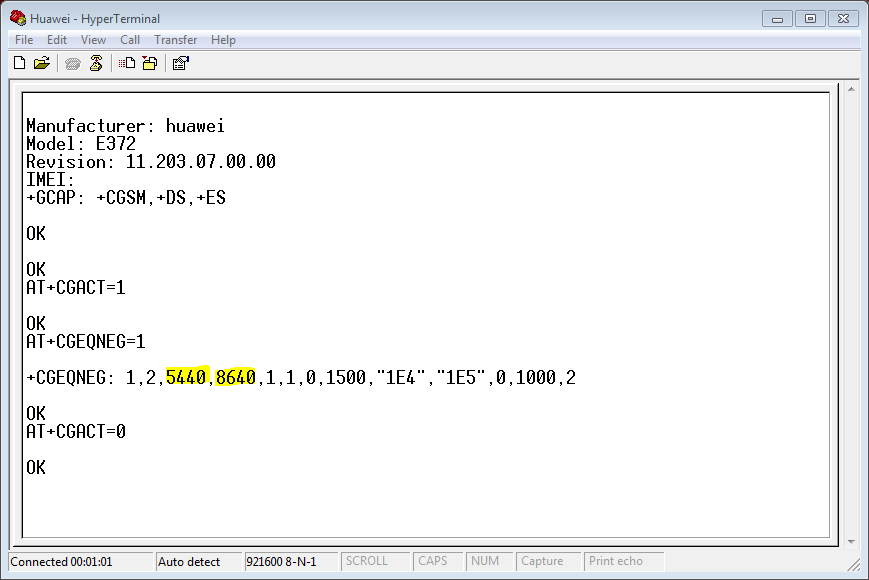Screen dimensions: 869x580
Task: Click the scrollbar up arrow
Action: pyautogui.click(x=851, y=89)
